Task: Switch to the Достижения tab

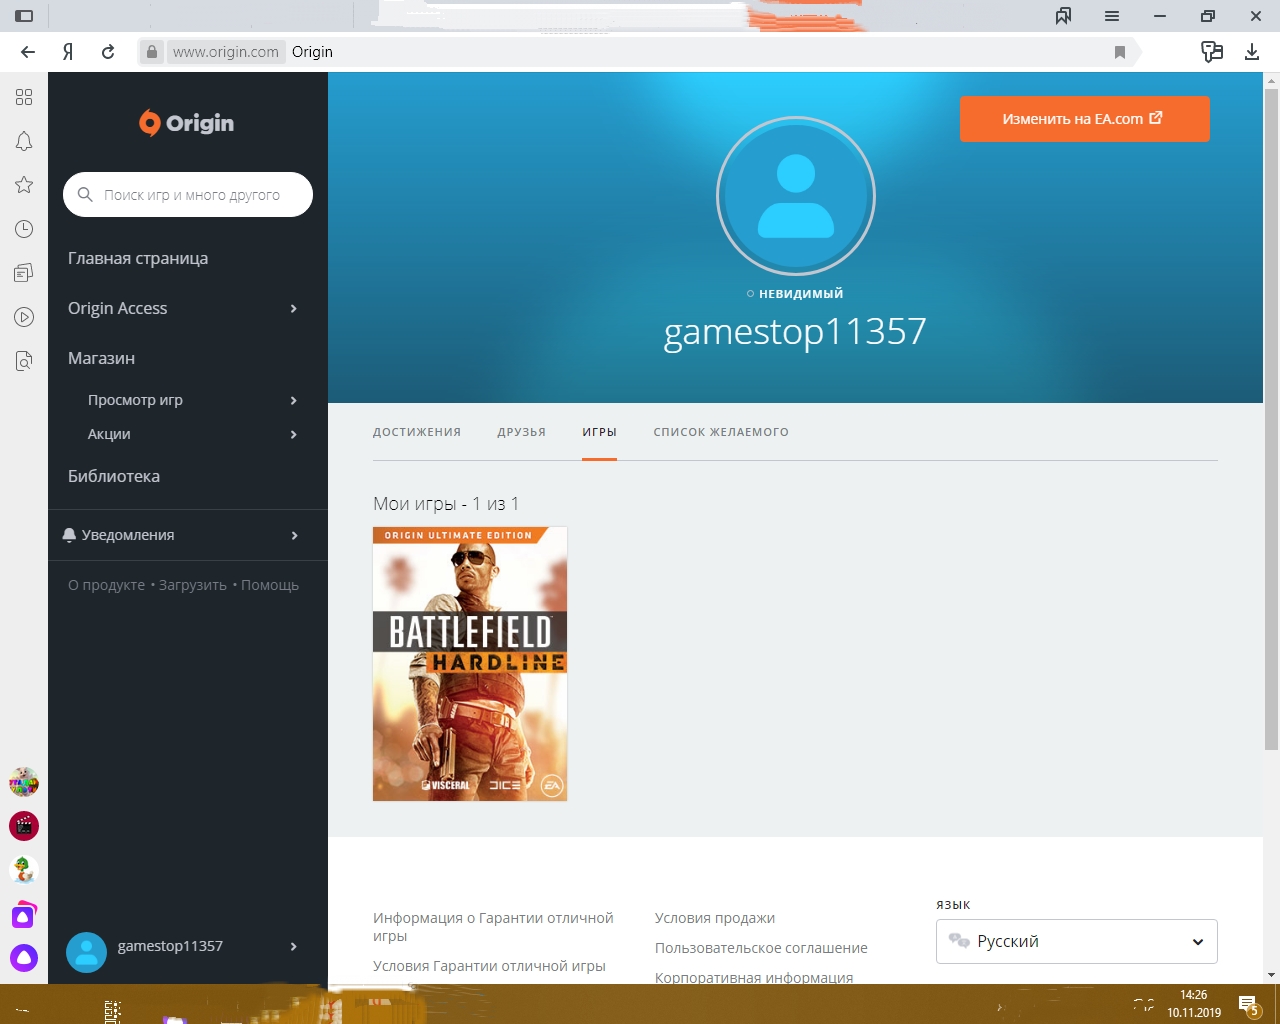Action: tap(417, 432)
